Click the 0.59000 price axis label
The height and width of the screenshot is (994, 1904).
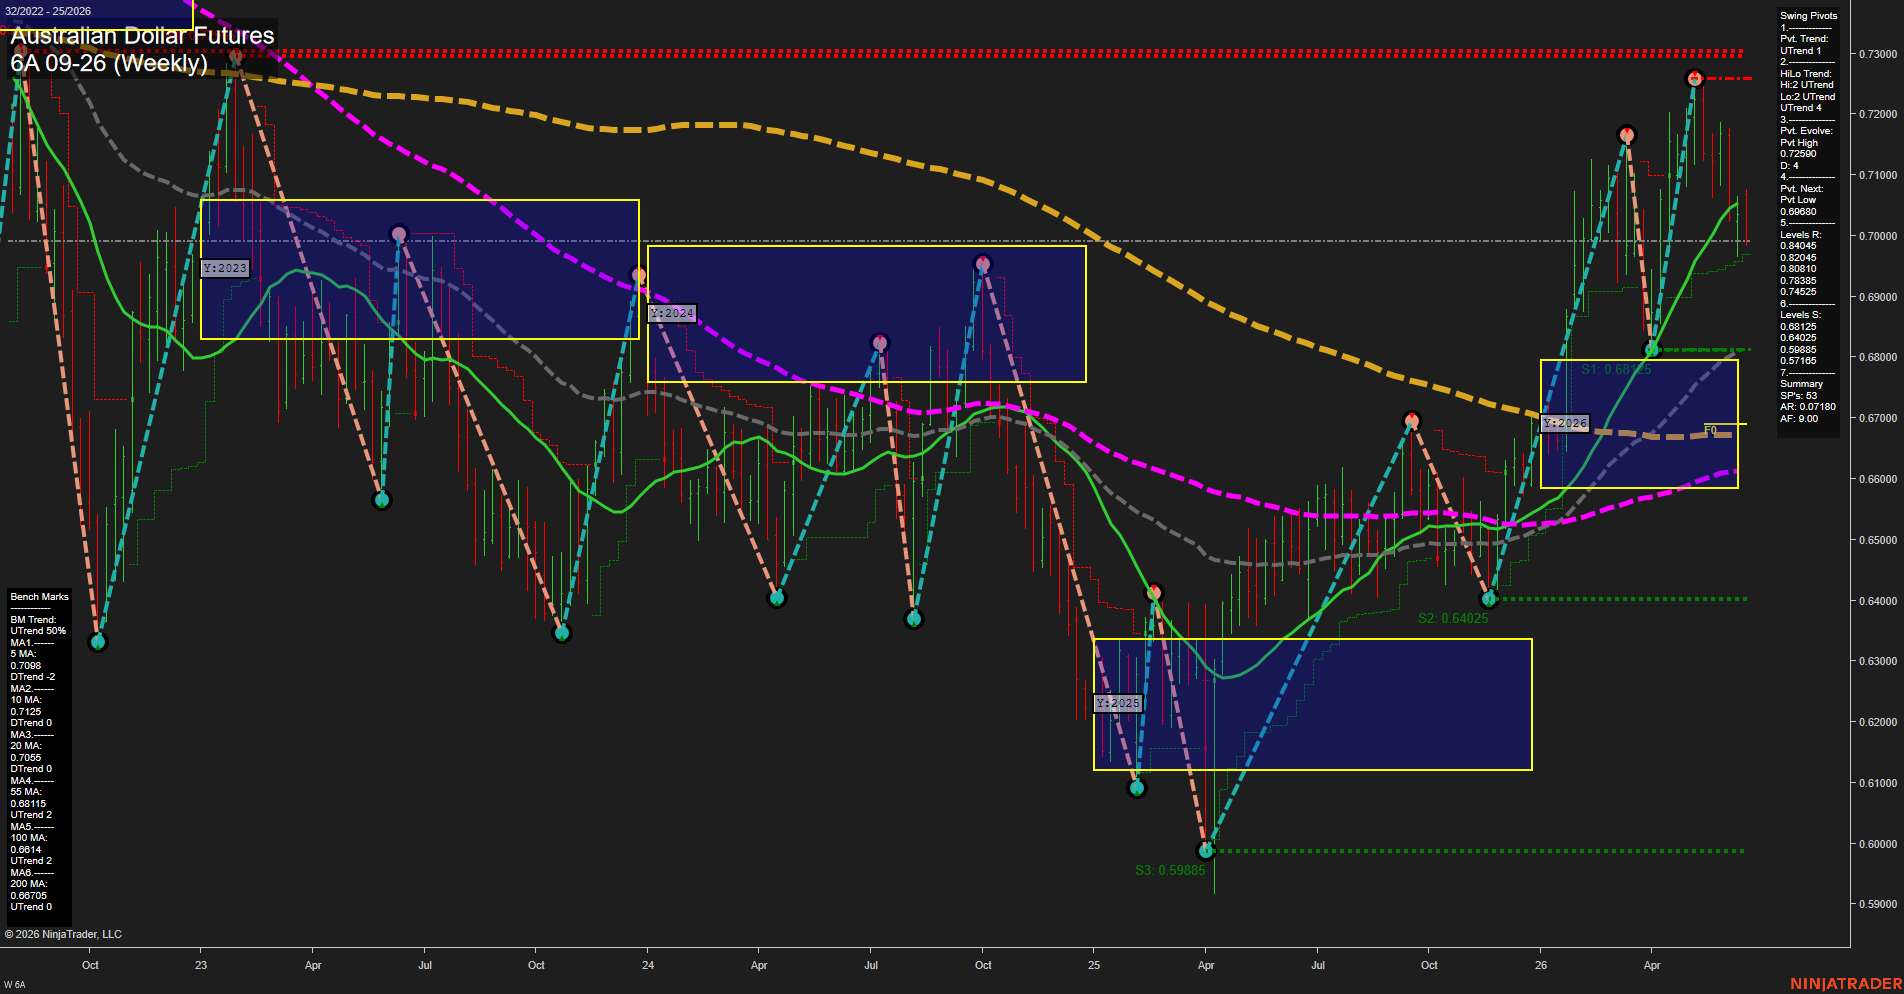click(x=1877, y=904)
